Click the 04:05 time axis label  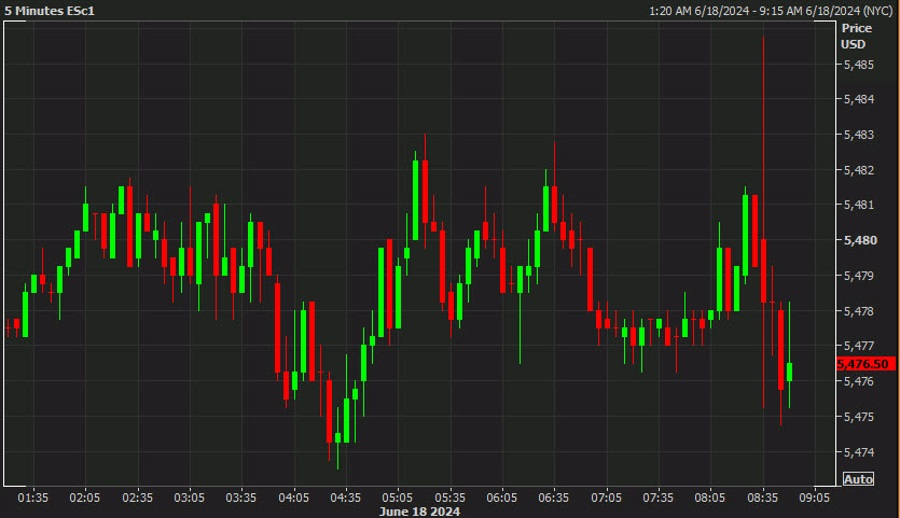click(x=293, y=497)
